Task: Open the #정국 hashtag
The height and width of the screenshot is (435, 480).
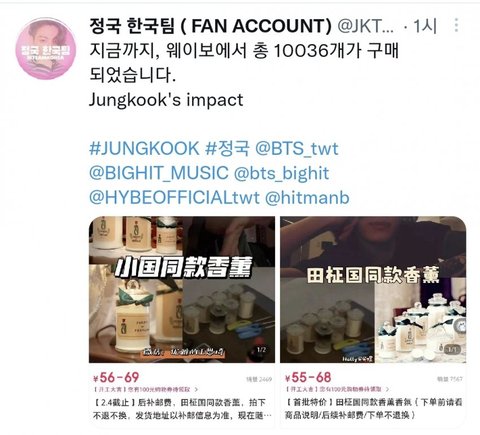Action: pyautogui.click(x=227, y=148)
